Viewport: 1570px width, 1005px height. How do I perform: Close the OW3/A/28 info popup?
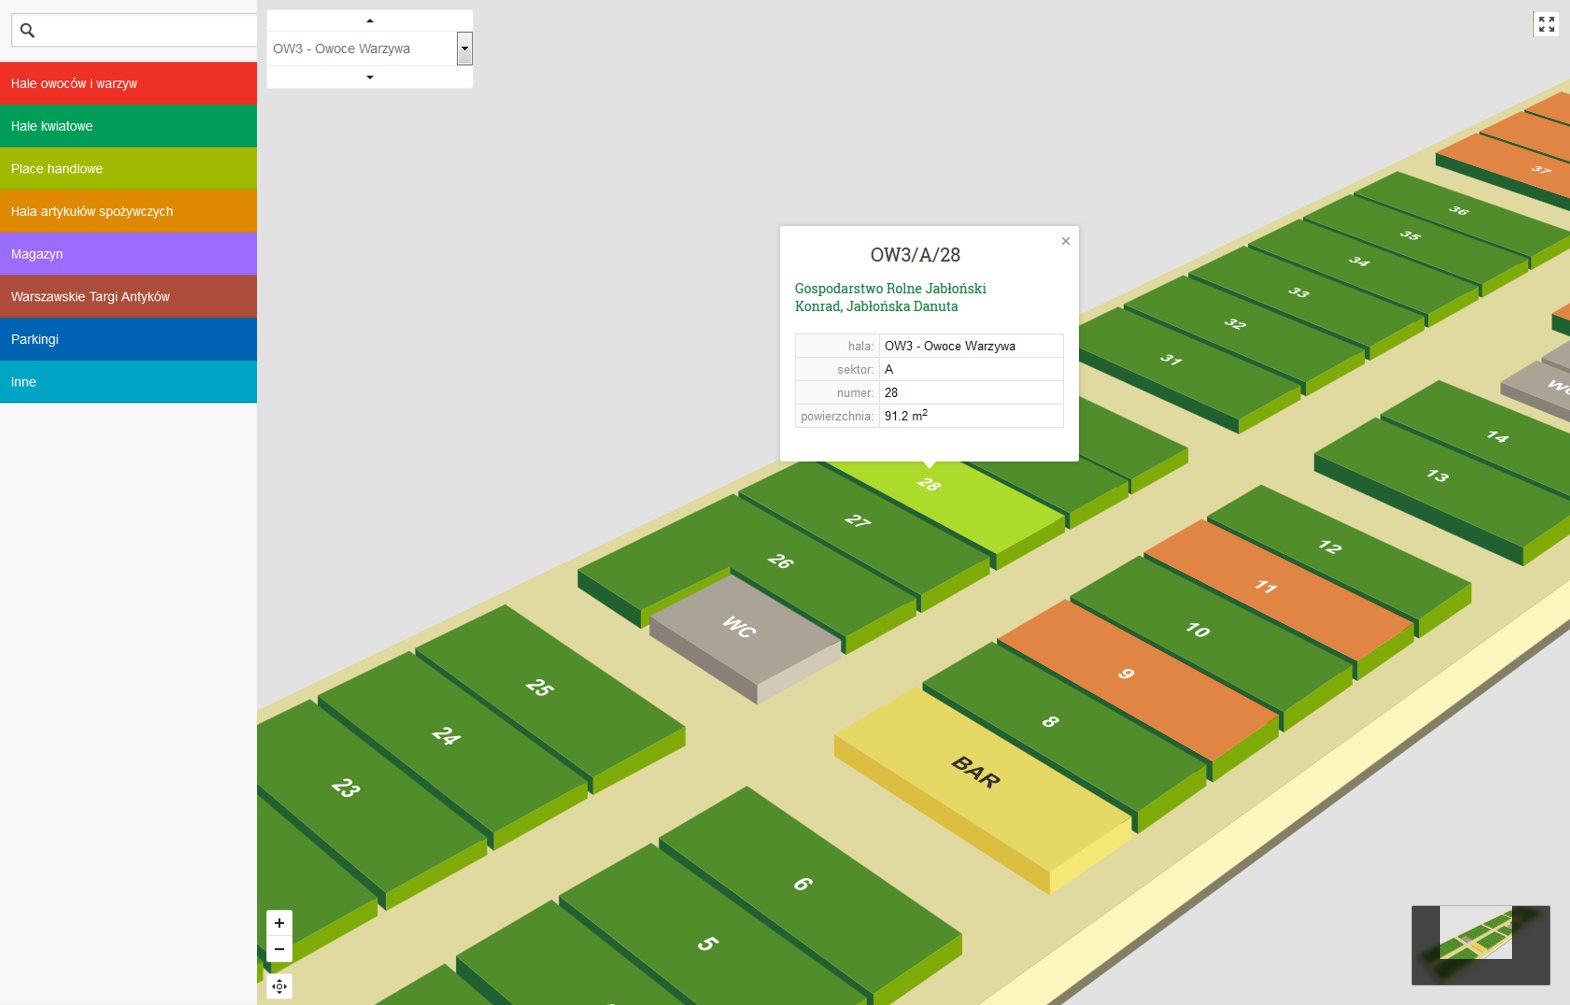point(1066,241)
